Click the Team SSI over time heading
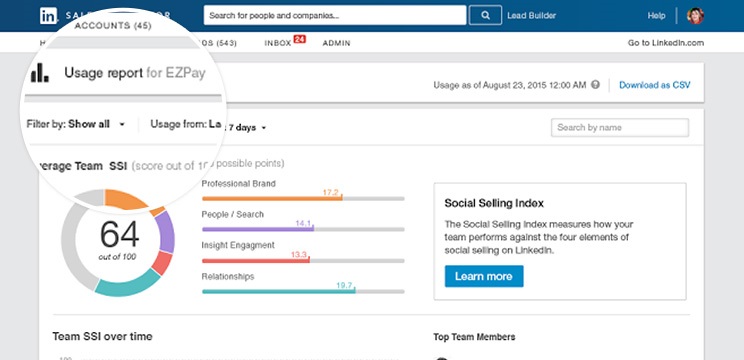This screenshot has height=360, width=744. pyautogui.click(x=102, y=336)
